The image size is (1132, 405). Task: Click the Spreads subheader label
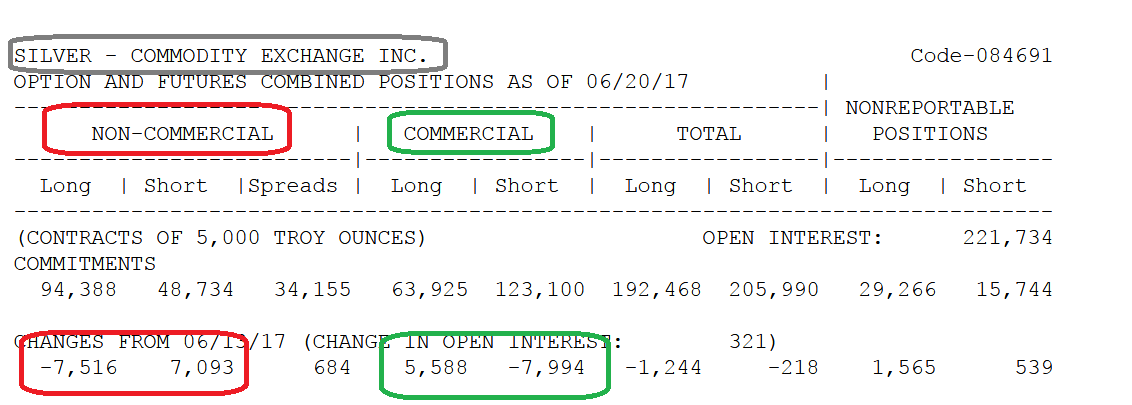(x=293, y=186)
